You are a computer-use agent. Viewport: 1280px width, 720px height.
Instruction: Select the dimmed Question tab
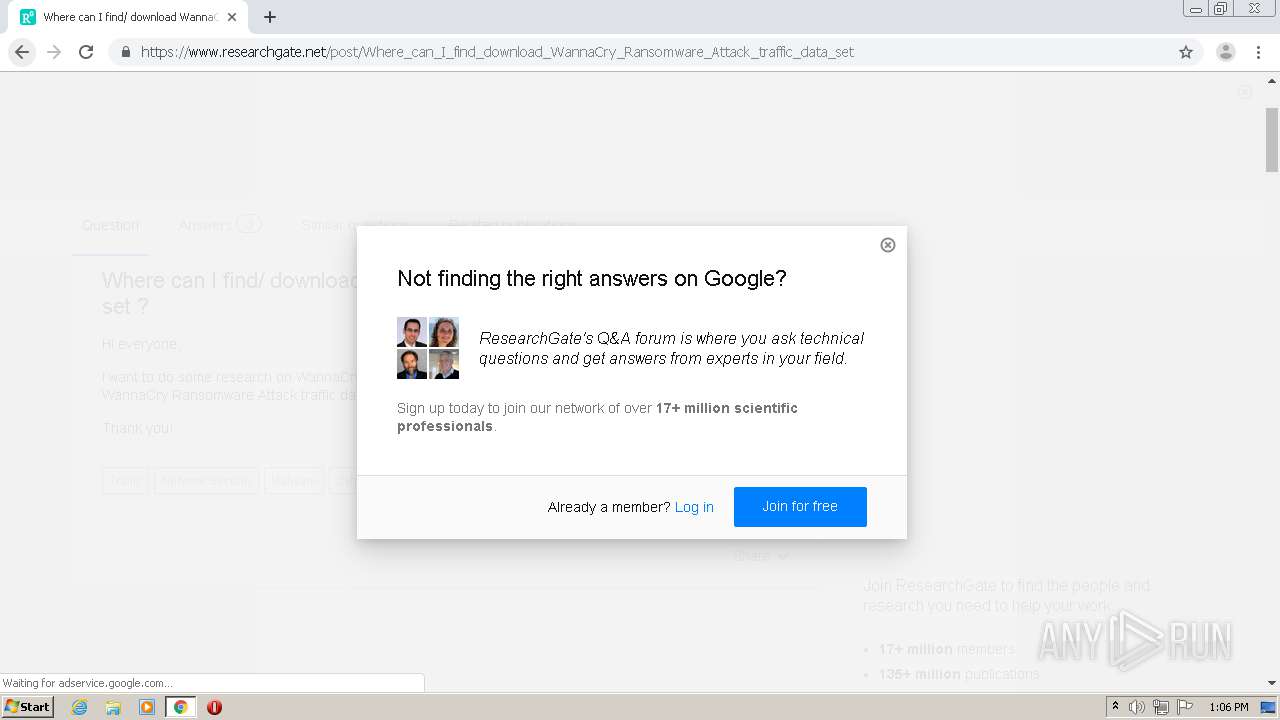click(110, 225)
